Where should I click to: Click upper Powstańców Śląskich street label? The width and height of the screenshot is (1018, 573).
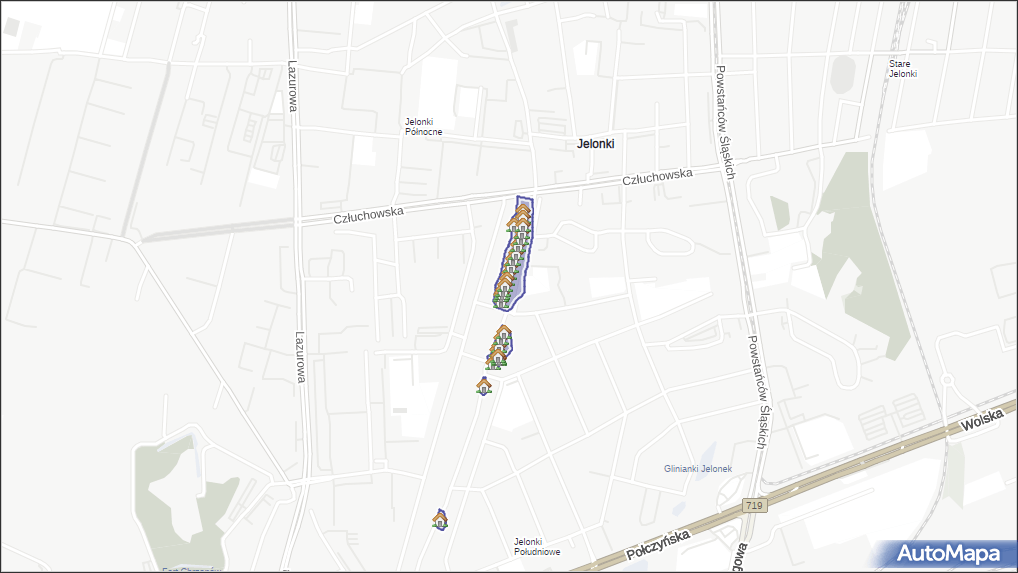725,122
